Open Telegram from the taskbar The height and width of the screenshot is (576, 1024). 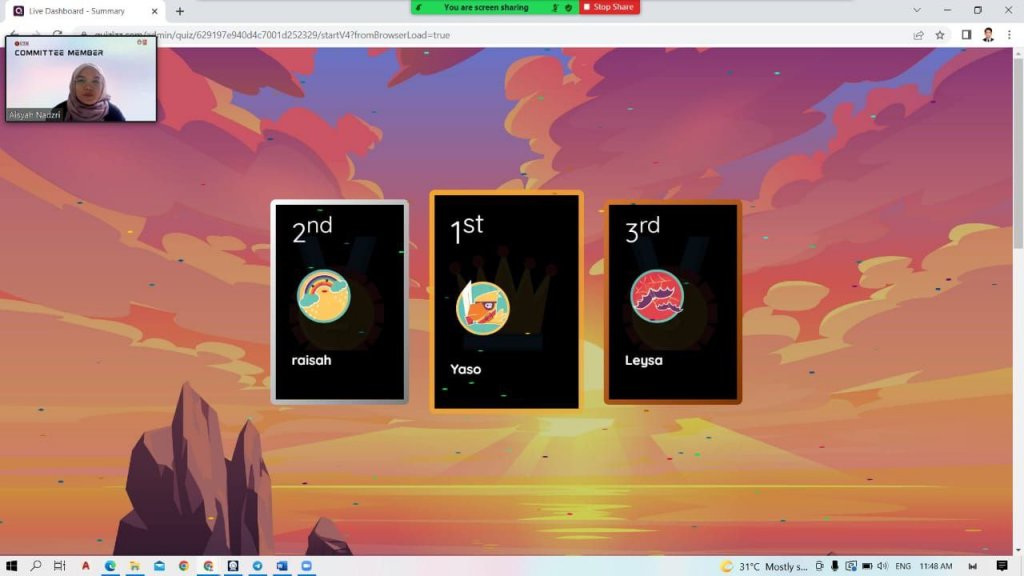pyautogui.click(x=257, y=566)
